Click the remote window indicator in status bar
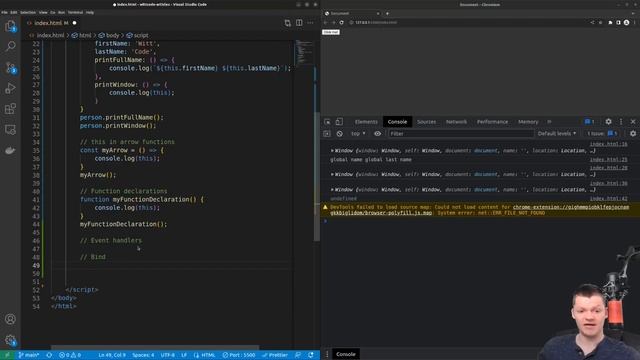 tap(7, 355)
